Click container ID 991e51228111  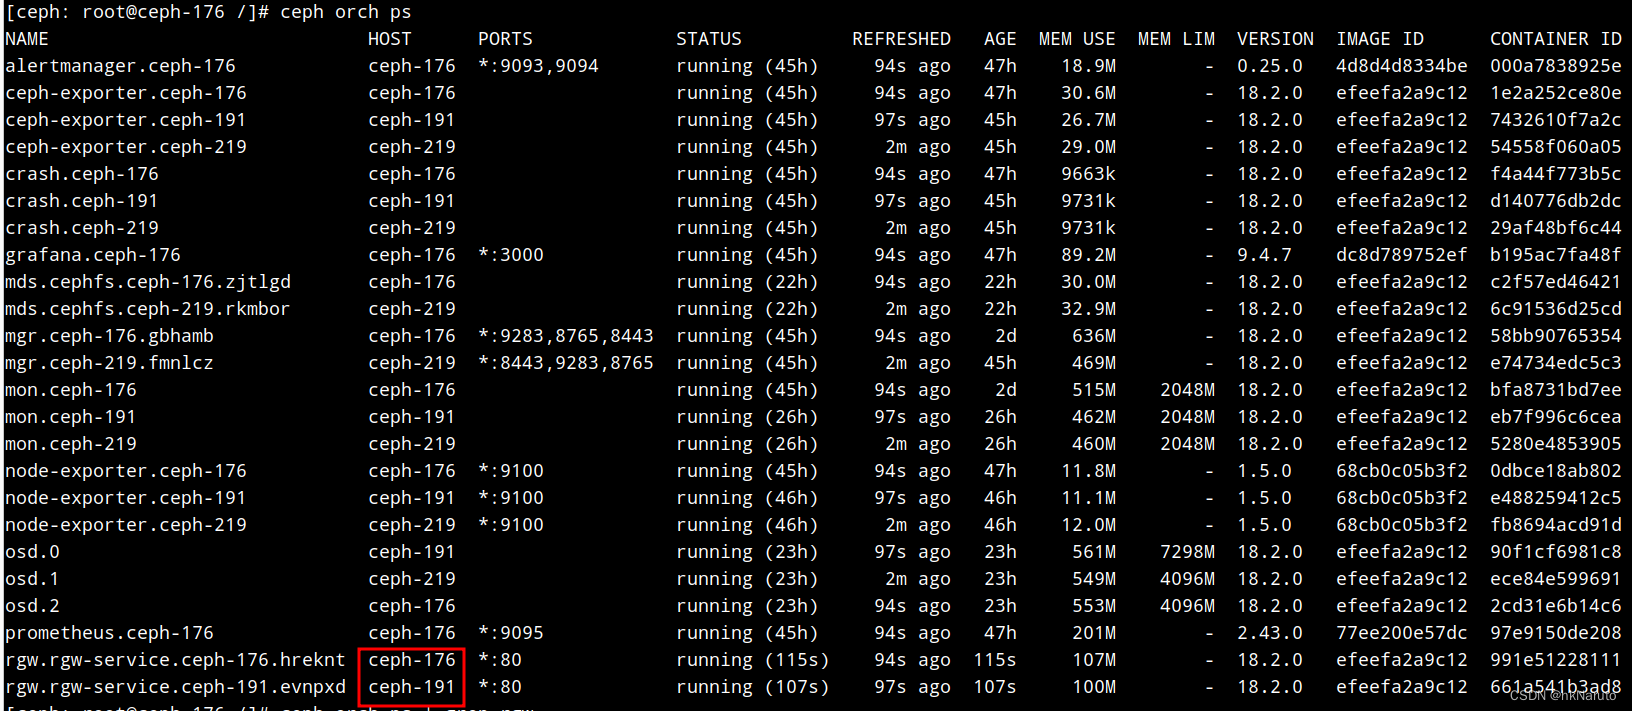click(1556, 660)
